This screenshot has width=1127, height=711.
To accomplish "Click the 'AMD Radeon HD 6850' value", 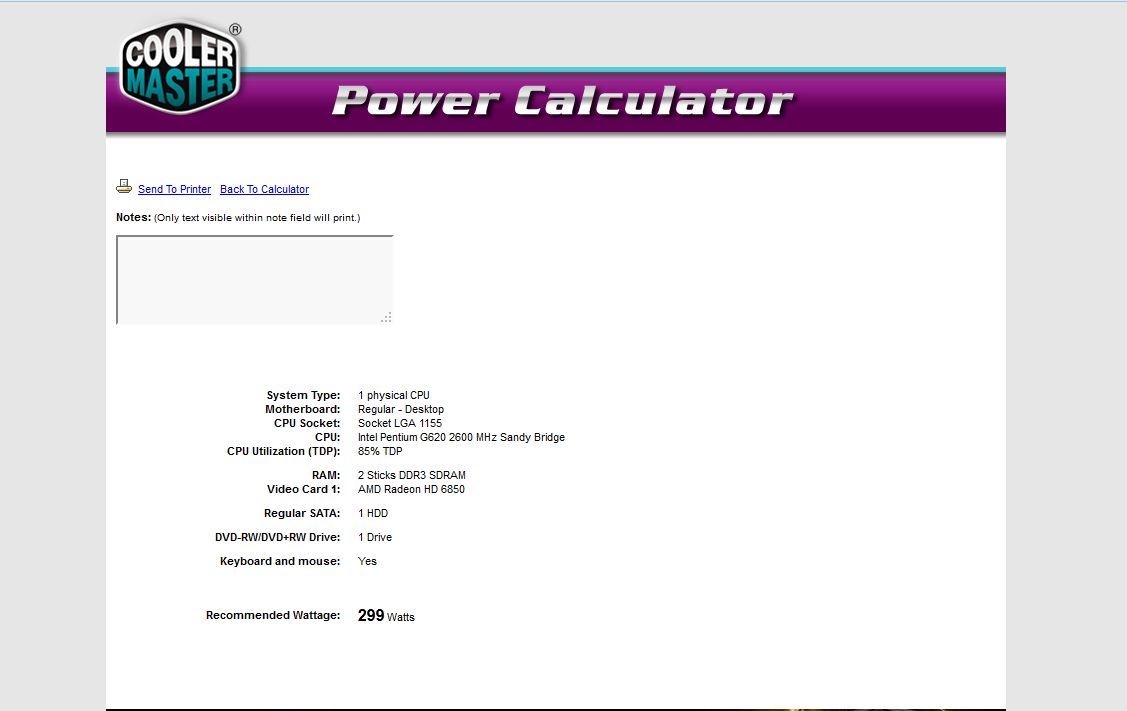I will (411, 490).
